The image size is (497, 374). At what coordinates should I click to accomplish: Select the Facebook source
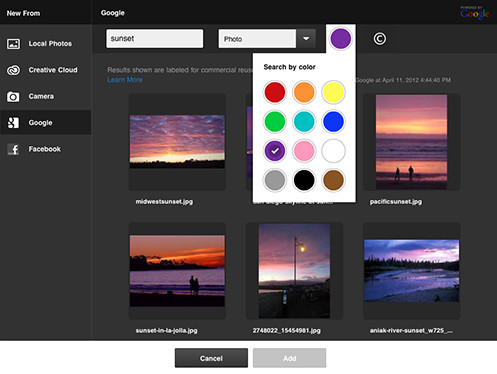(x=46, y=149)
